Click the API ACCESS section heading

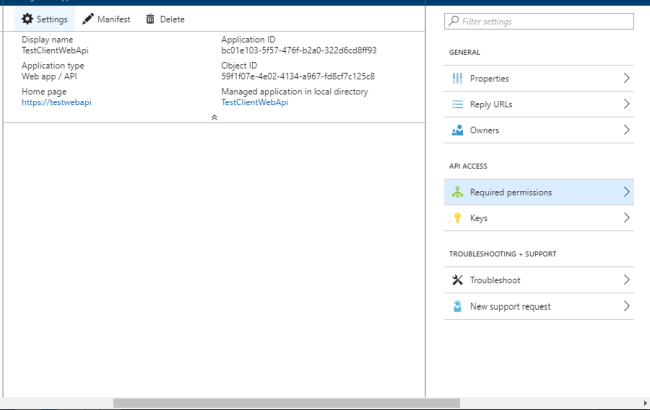[468, 166]
